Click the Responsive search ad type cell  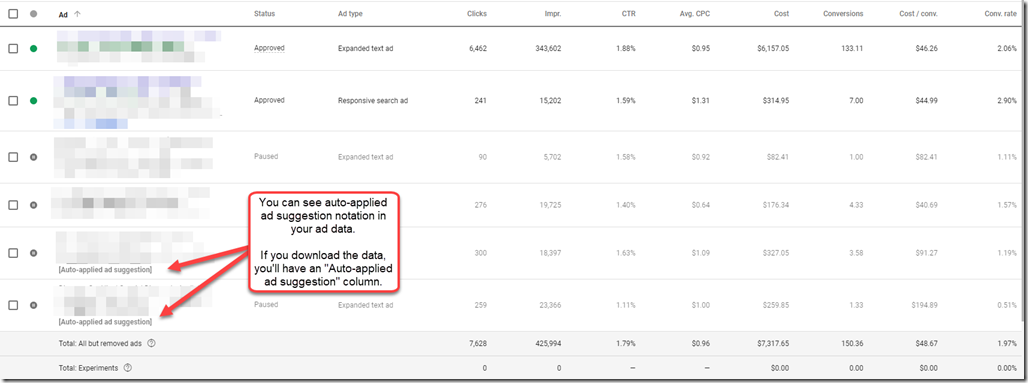373,101
